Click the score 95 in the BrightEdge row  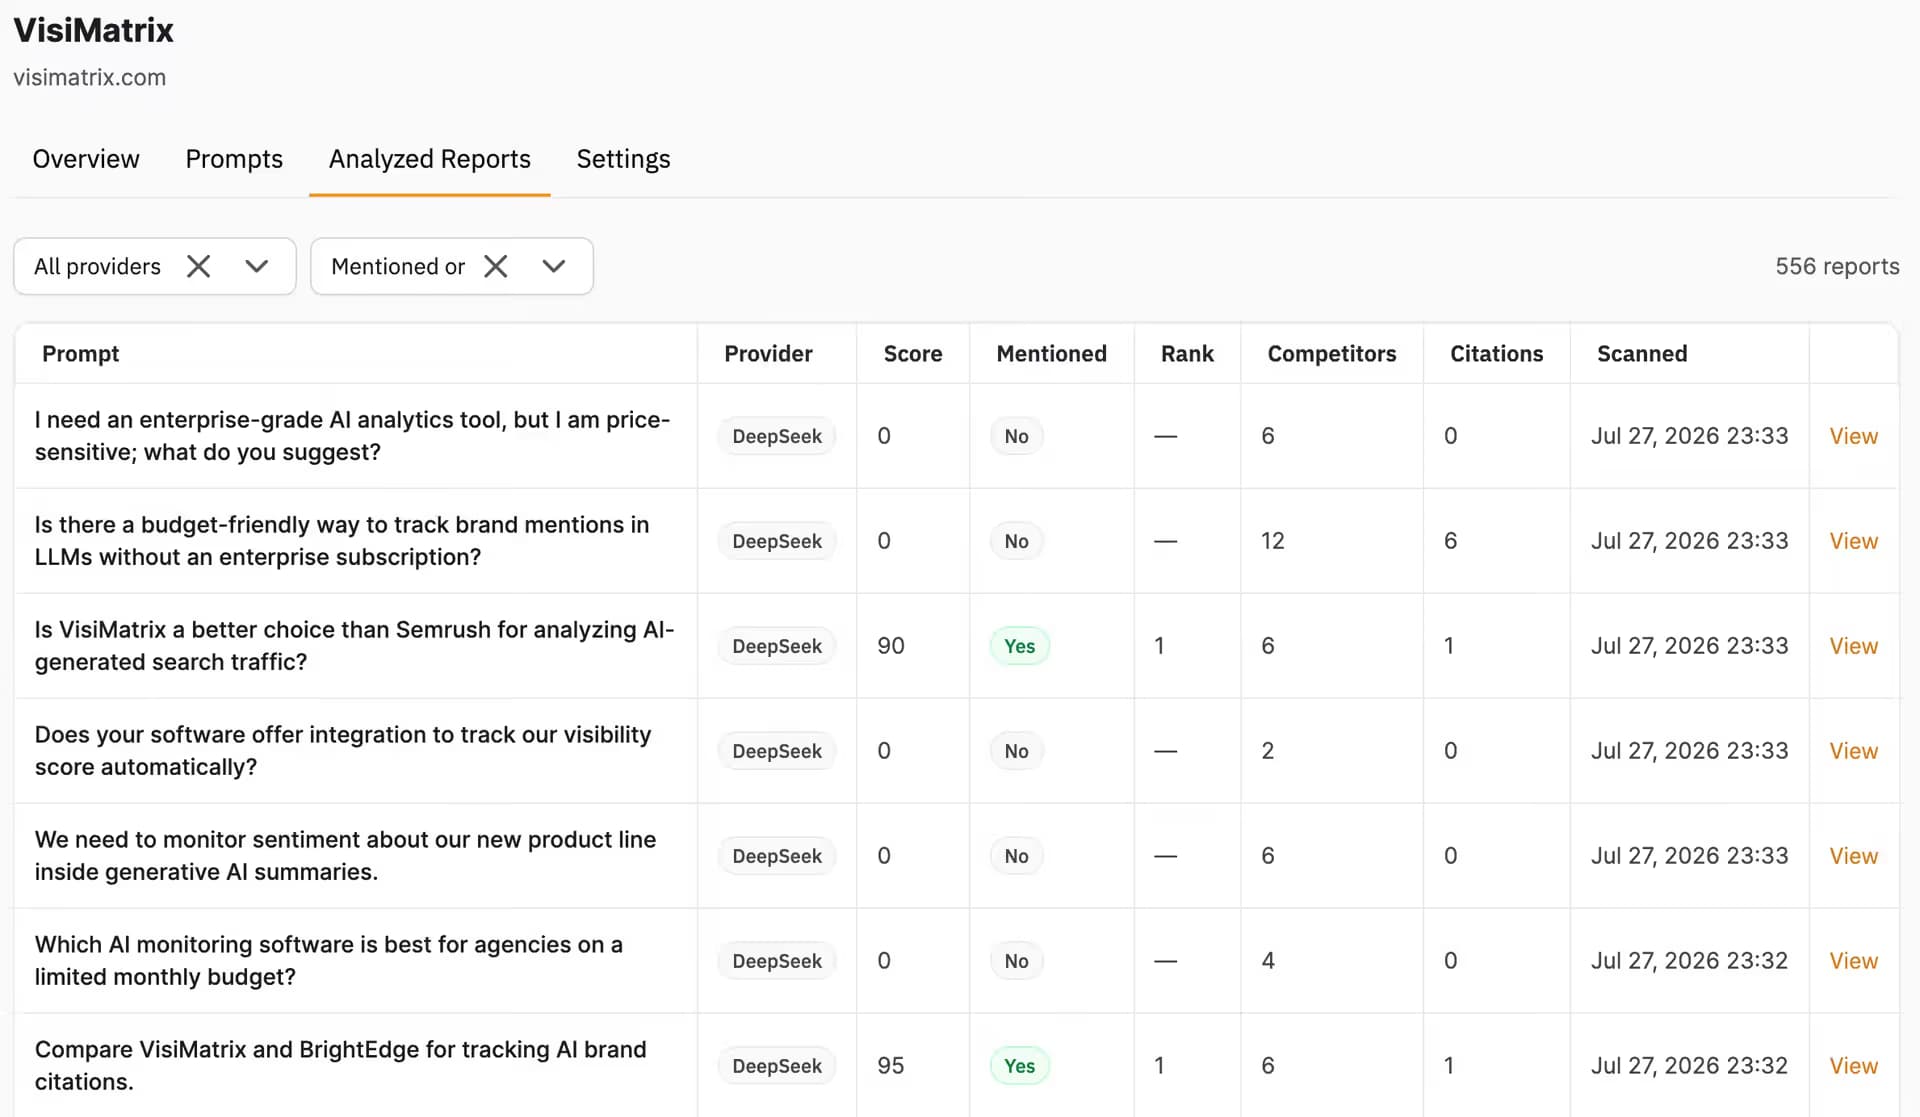(891, 1066)
